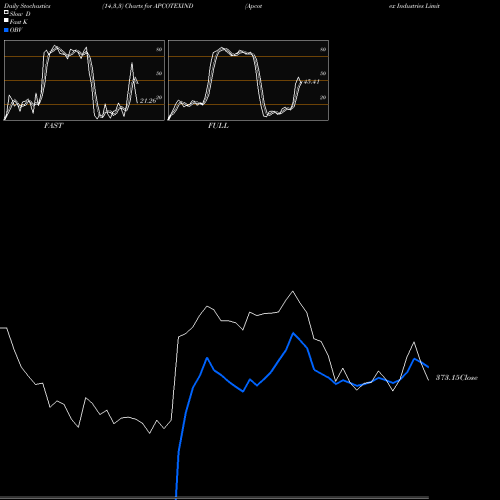
Task: Click the 50 level label in FAST chart
Action: [x=159, y=73]
